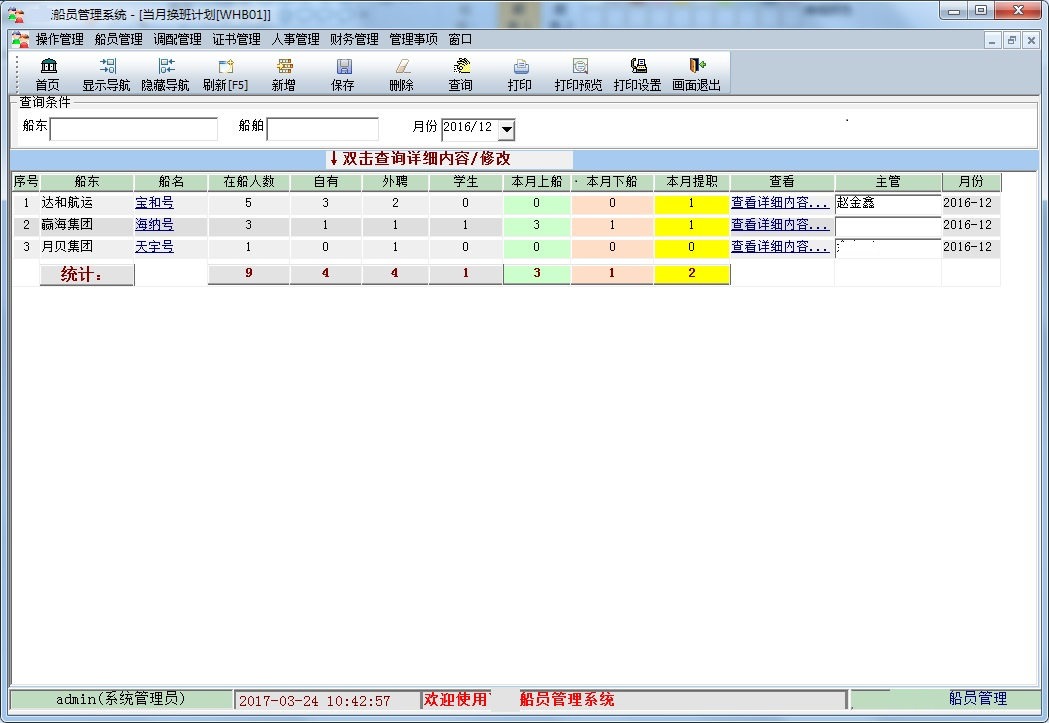Add a new record with 新增
This screenshot has width=1049, height=723.
(284, 74)
